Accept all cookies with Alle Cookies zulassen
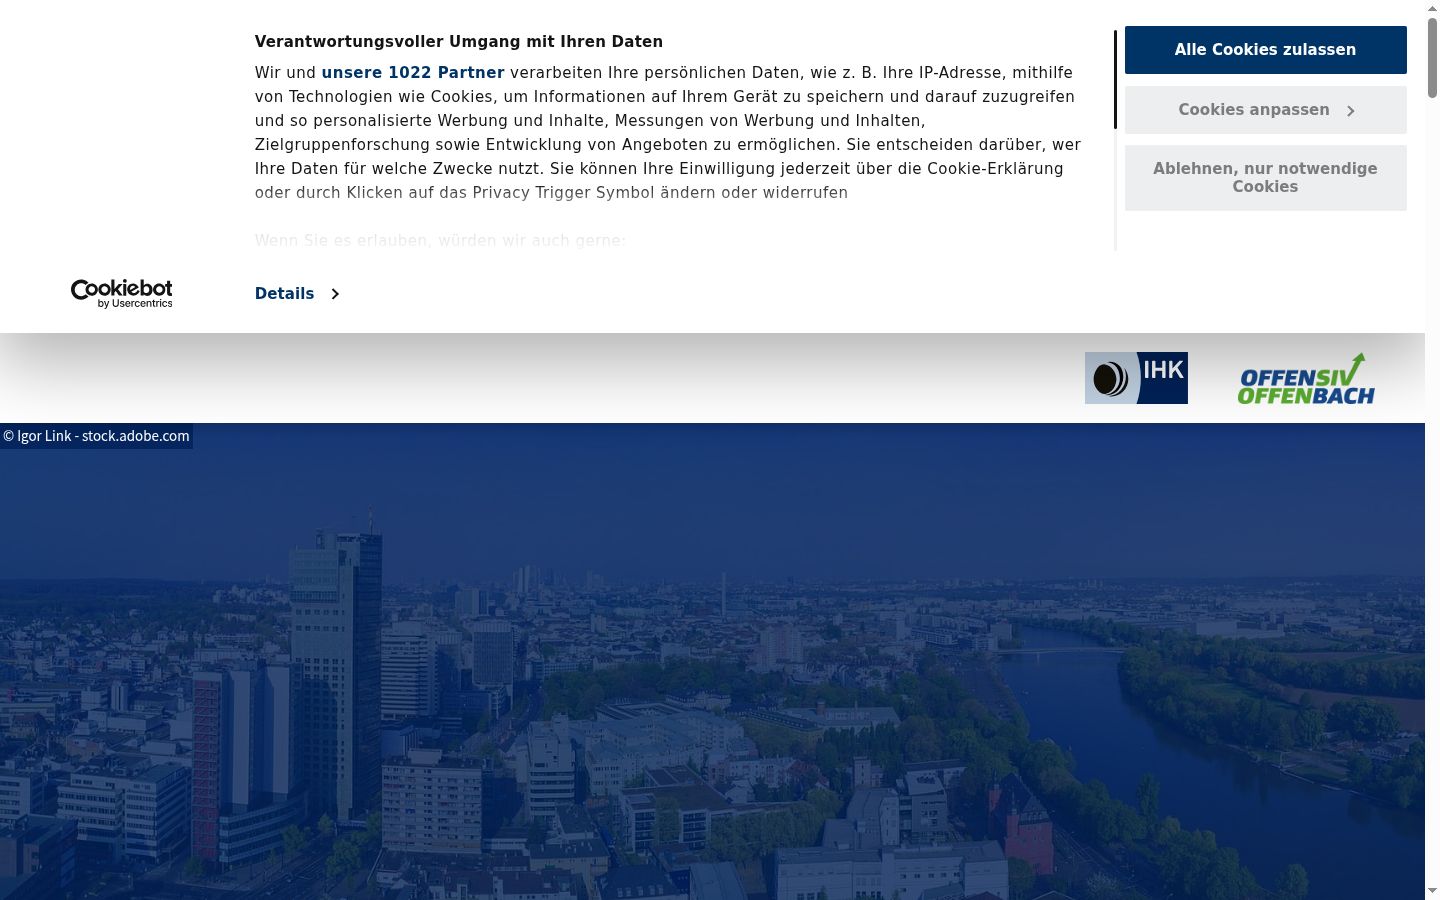The image size is (1440, 900). (1265, 50)
